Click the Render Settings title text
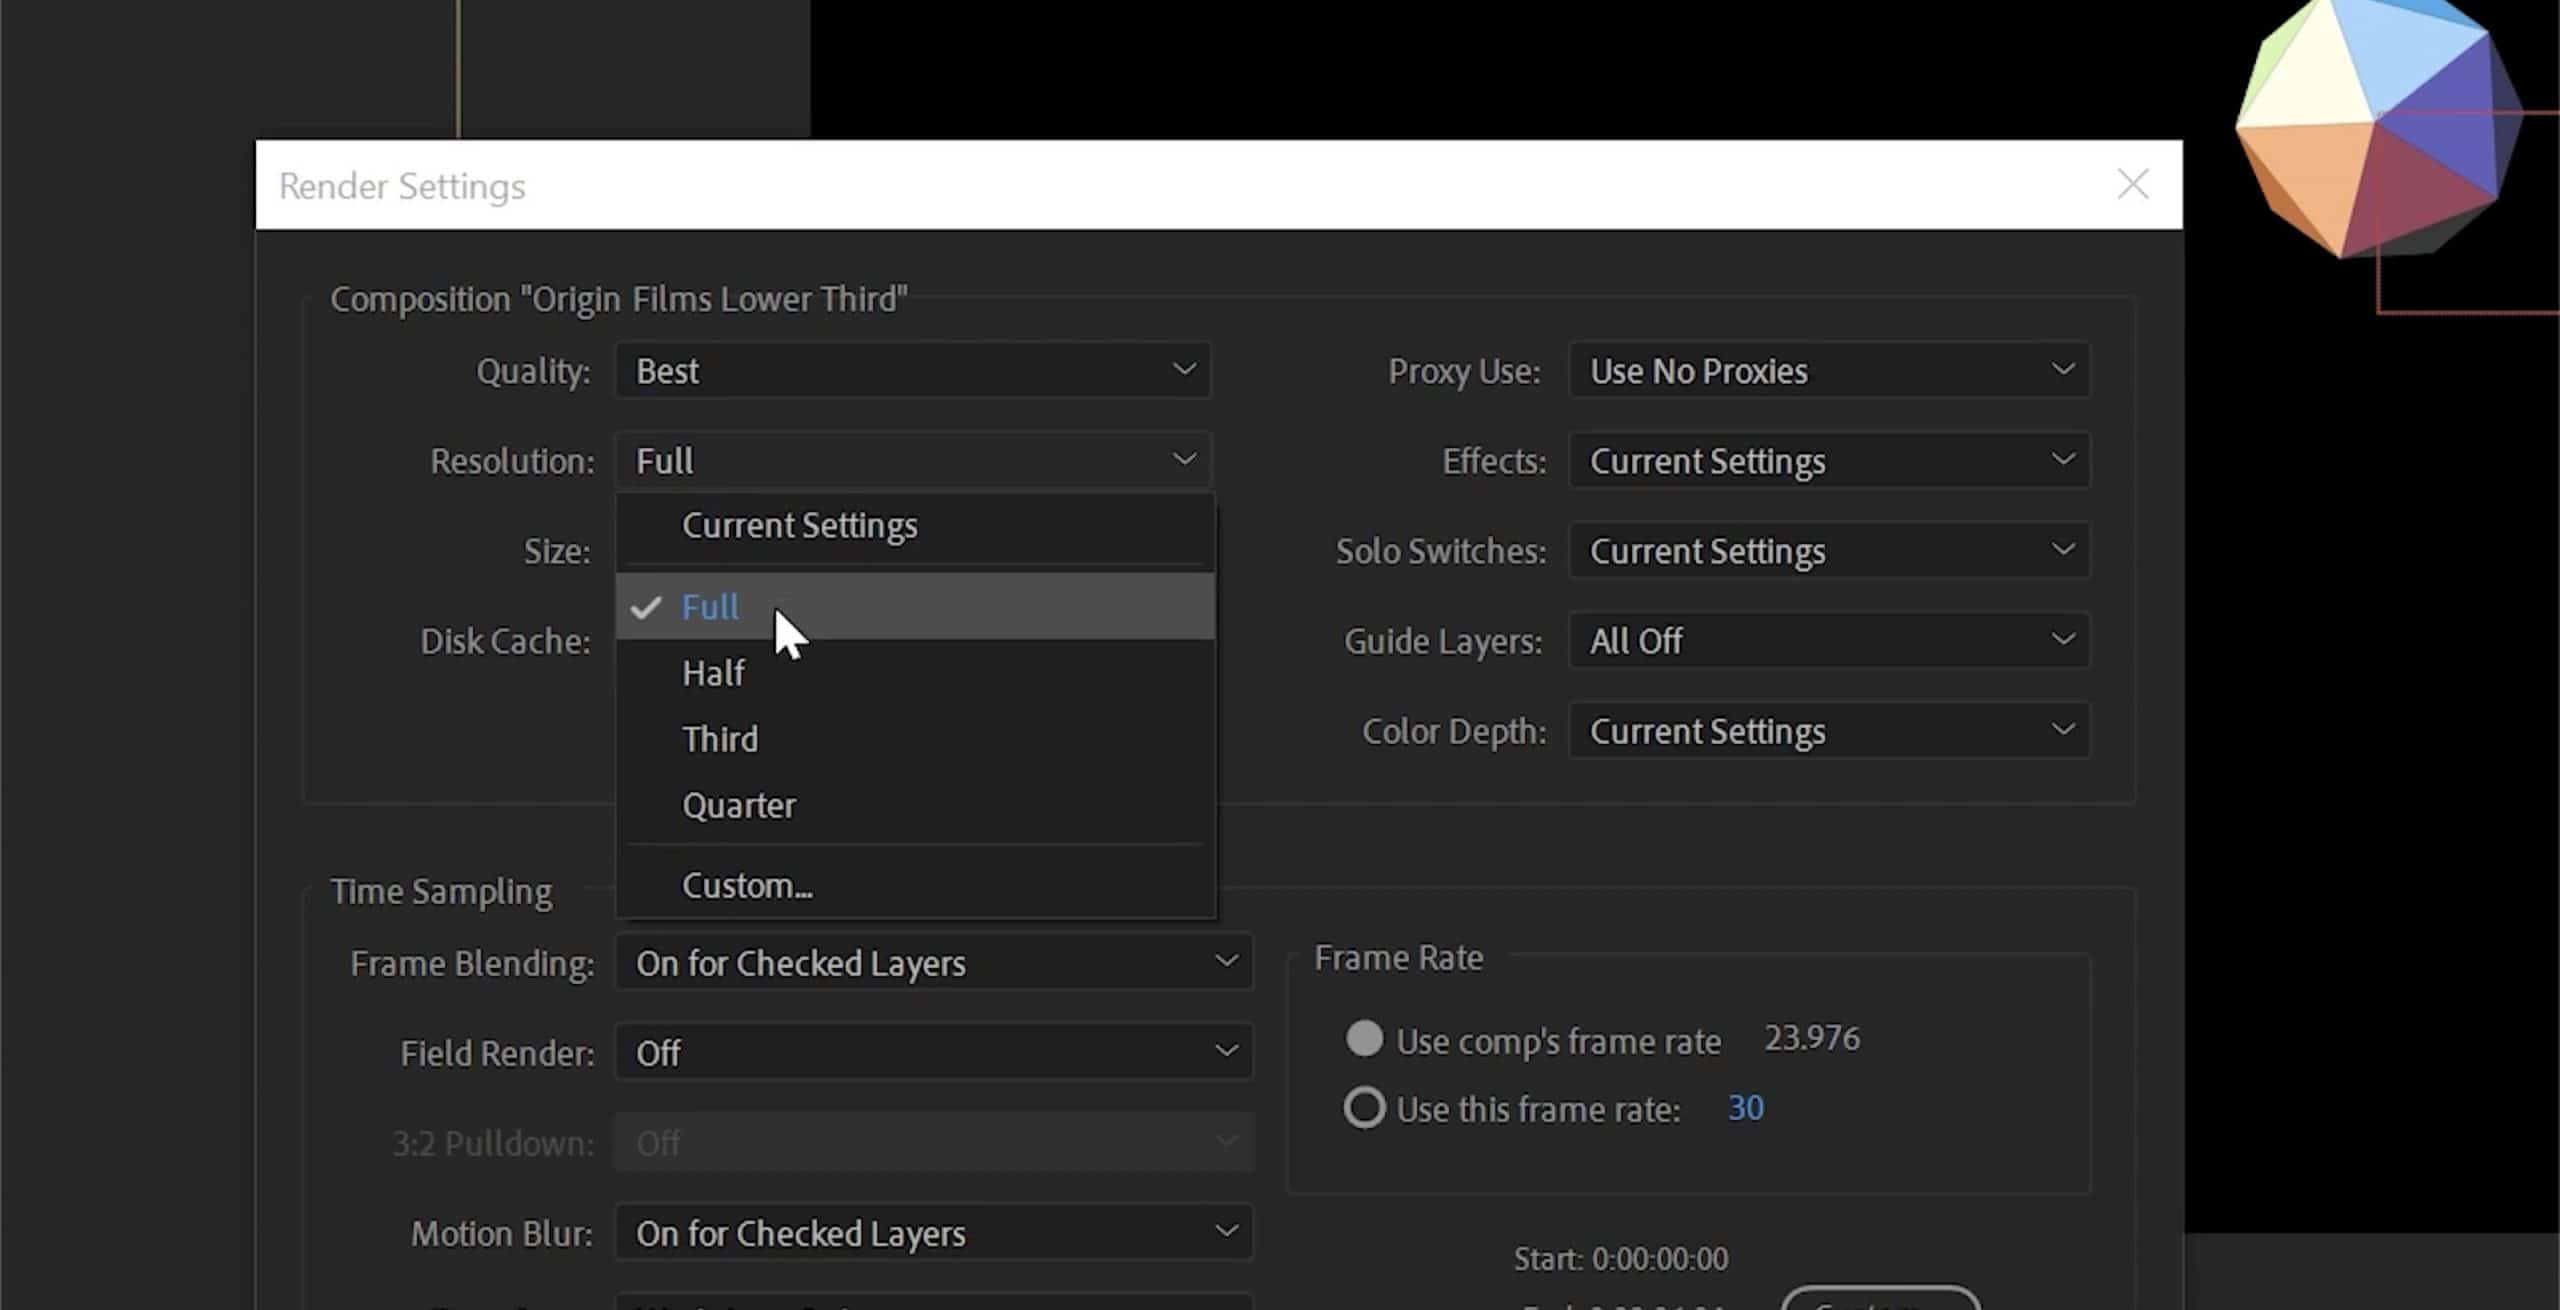Screen dimensions: 2560x1310 coord(402,186)
